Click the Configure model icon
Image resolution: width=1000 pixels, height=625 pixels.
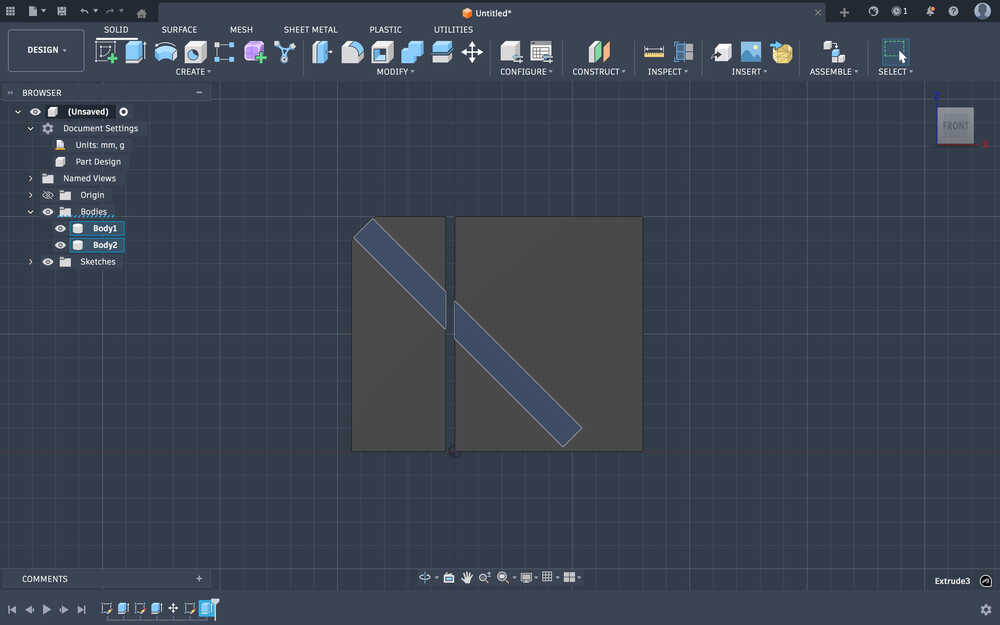point(511,52)
